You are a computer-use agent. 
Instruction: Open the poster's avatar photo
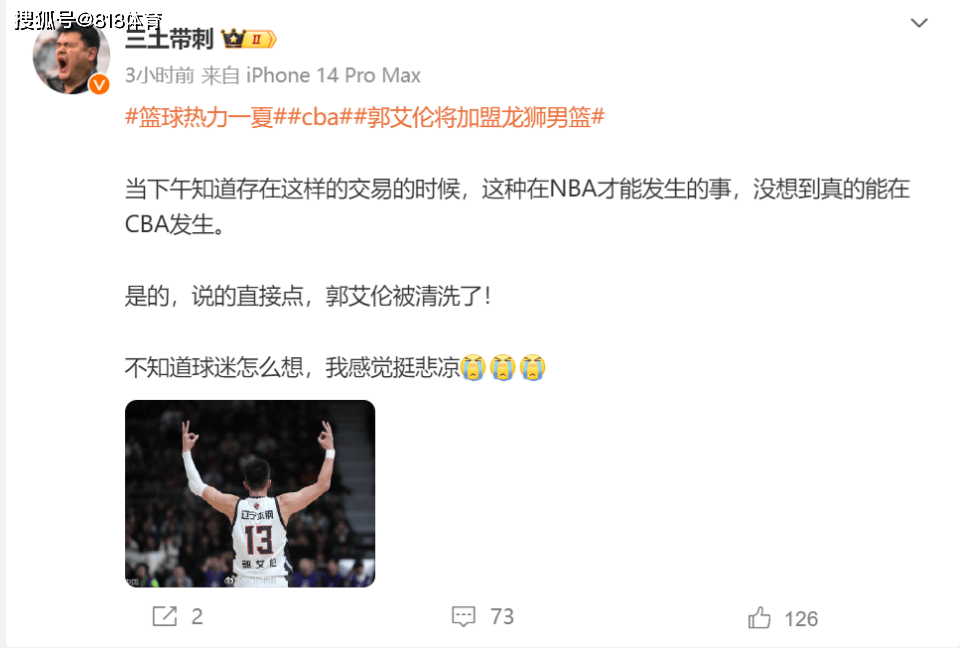[x=71, y=56]
